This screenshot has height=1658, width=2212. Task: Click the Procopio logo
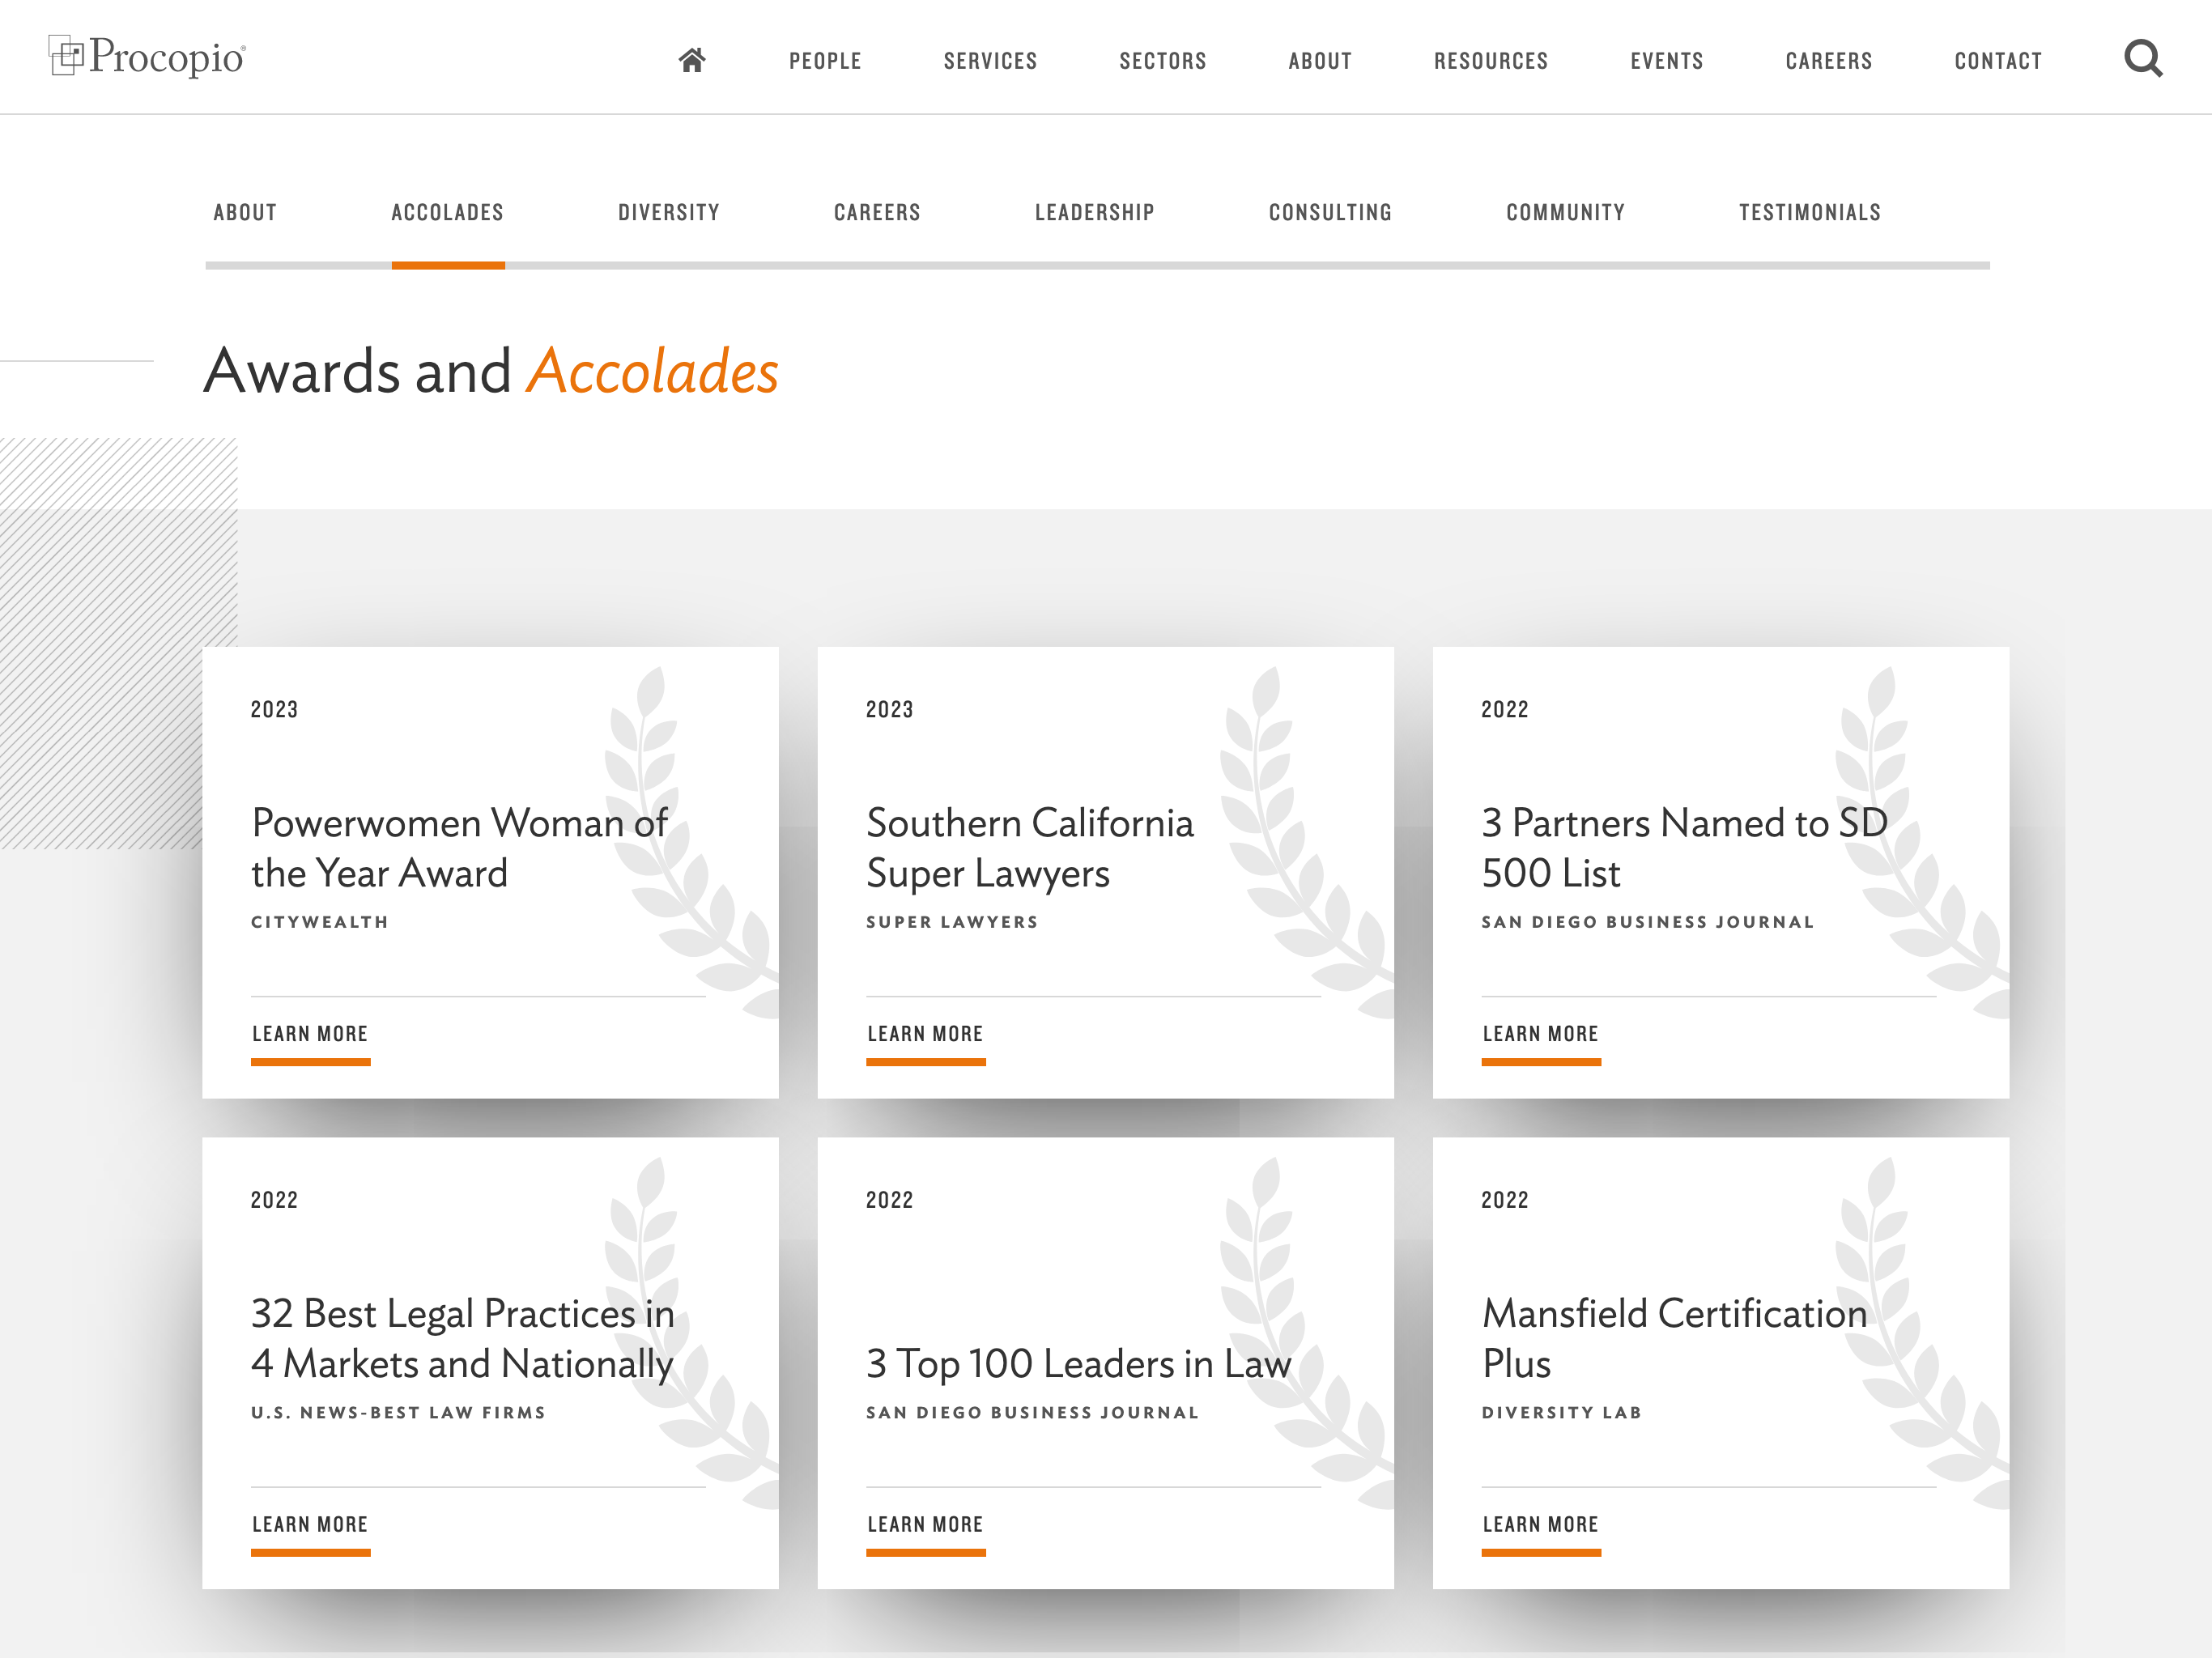[x=147, y=57]
